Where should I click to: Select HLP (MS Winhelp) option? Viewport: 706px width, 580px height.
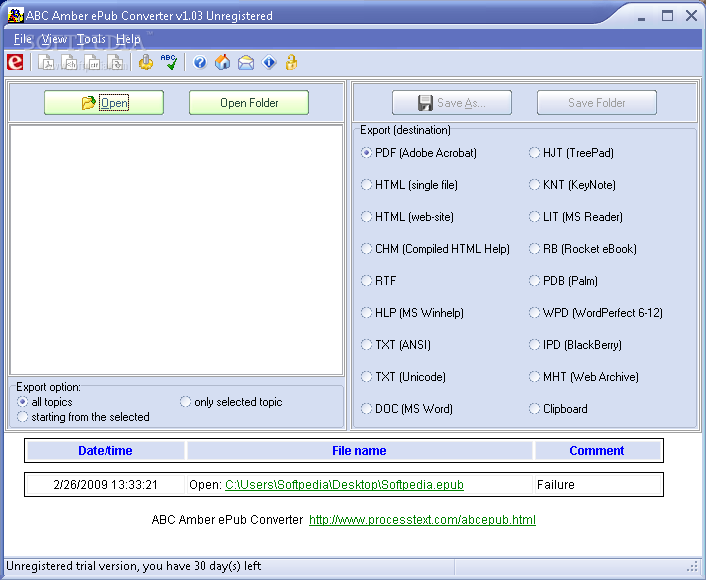click(x=412, y=313)
